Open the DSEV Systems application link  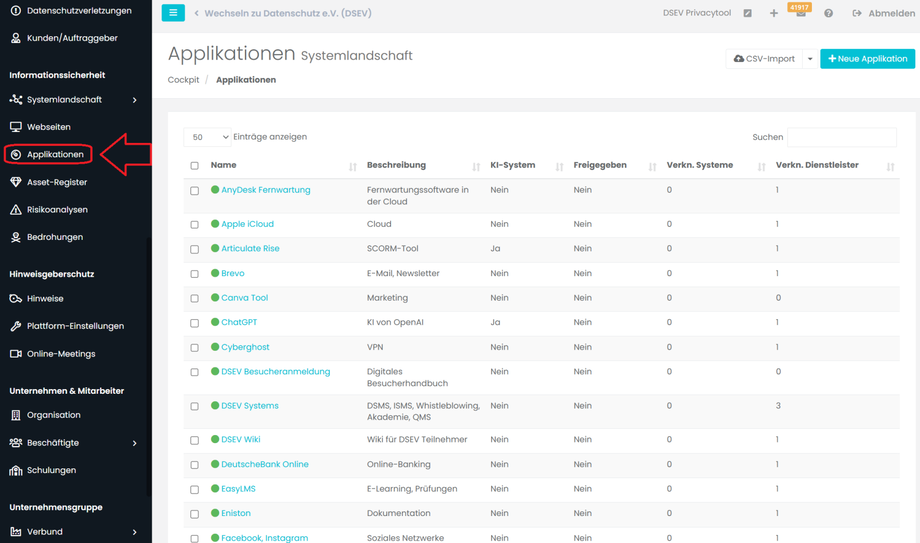click(x=249, y=406)
